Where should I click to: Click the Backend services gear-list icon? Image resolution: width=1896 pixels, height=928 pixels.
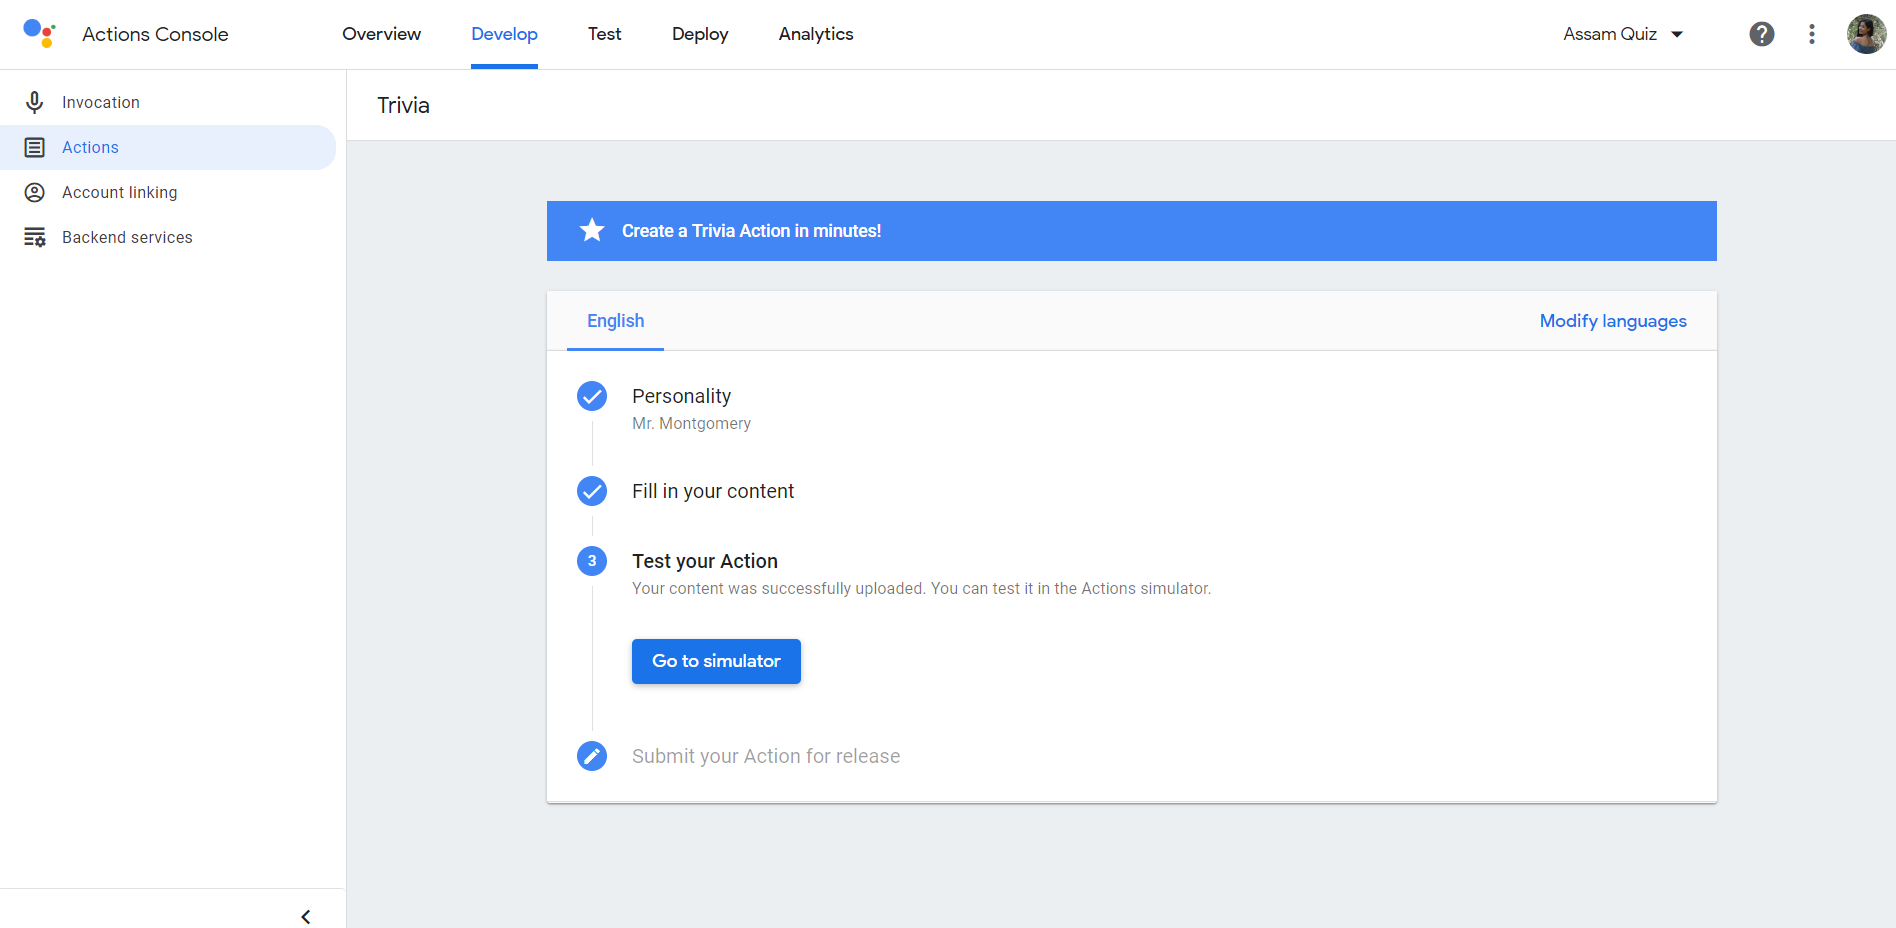coord(35,237)
